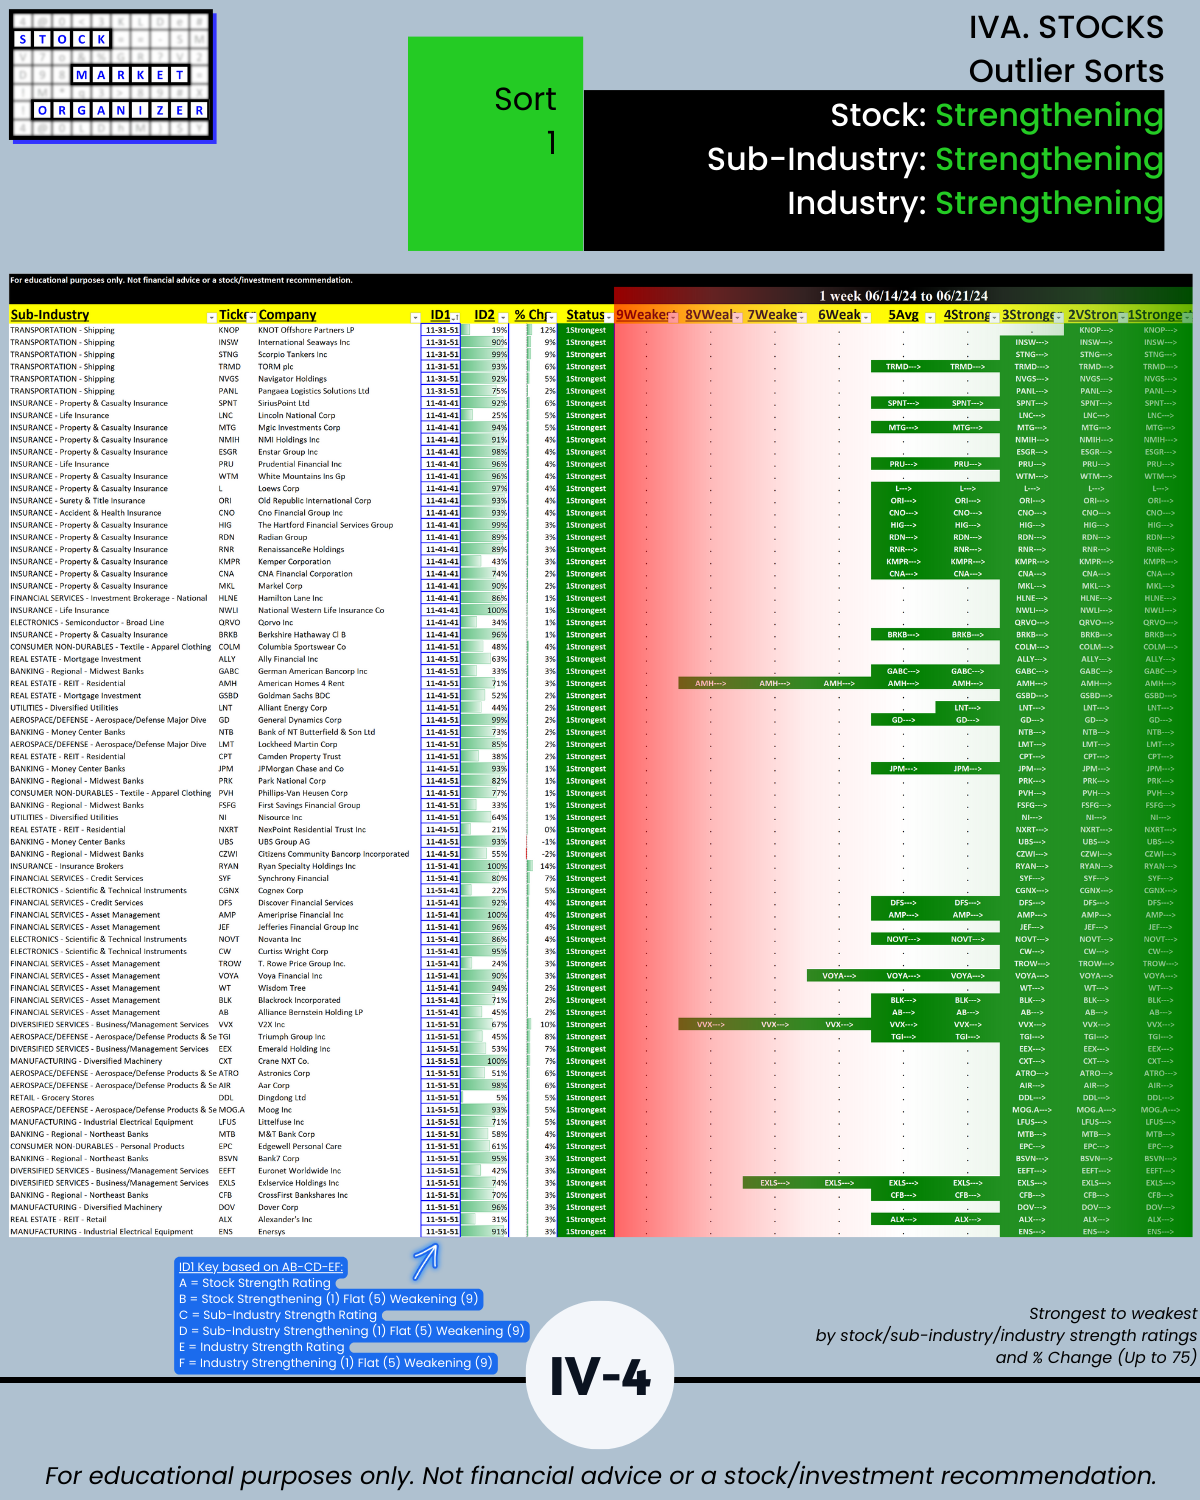Screen dimensions: 1200x1500
Task: Select the Loews Corp company cell
Action: coord(338,488)
